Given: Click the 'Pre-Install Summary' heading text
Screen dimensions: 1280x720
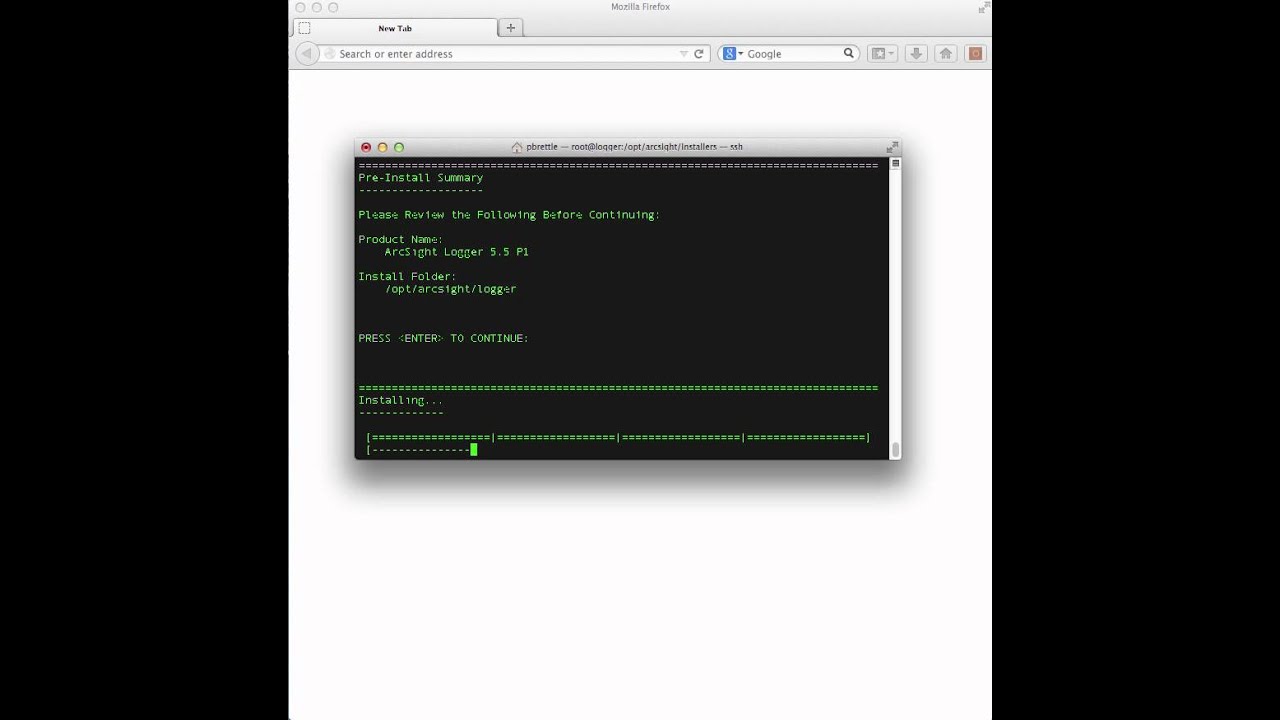Looking at the screenshot, I should (421, 178).
